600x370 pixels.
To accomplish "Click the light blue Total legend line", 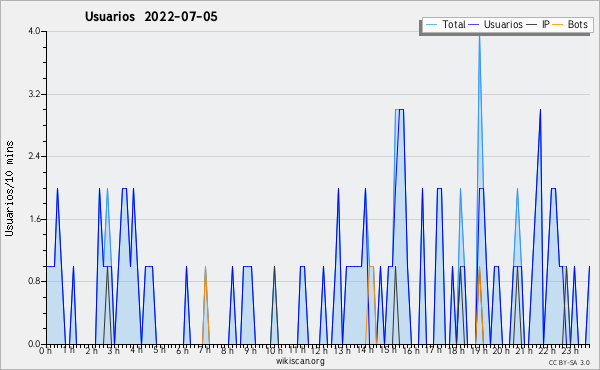I will coord(431,25).
